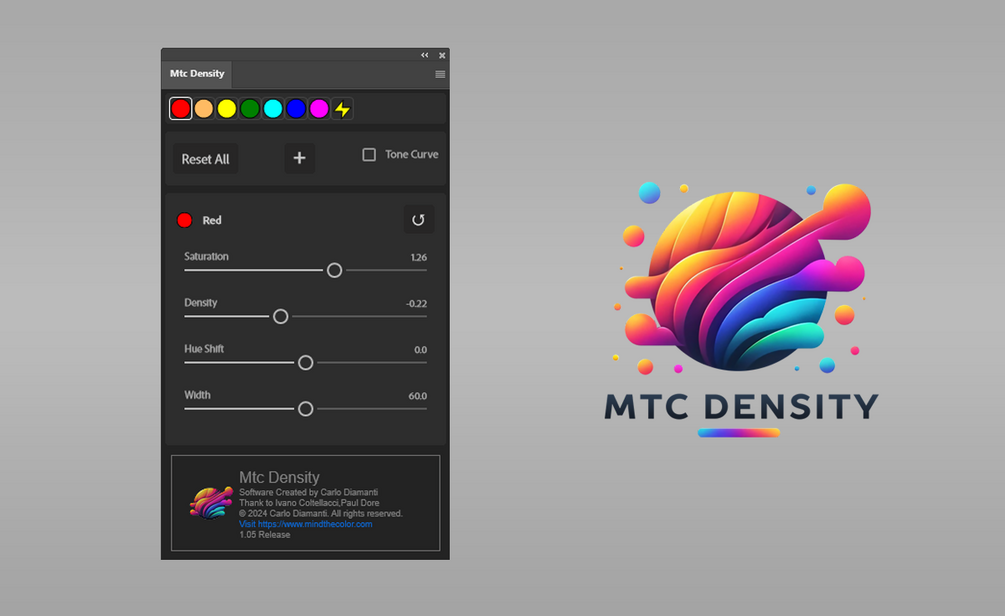1005x616 pixels.
Task: Select the cyan color swatch
Action: (273, 108)
